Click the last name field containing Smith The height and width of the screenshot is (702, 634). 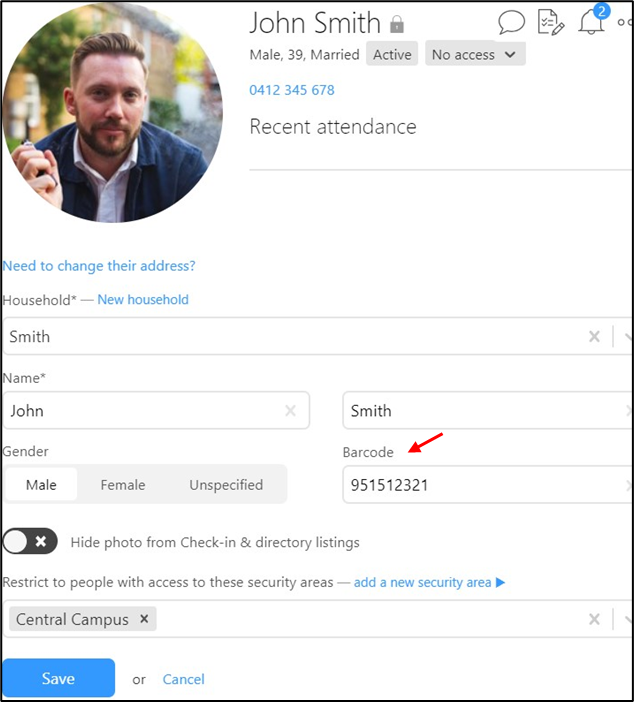(x=488, y=411)
